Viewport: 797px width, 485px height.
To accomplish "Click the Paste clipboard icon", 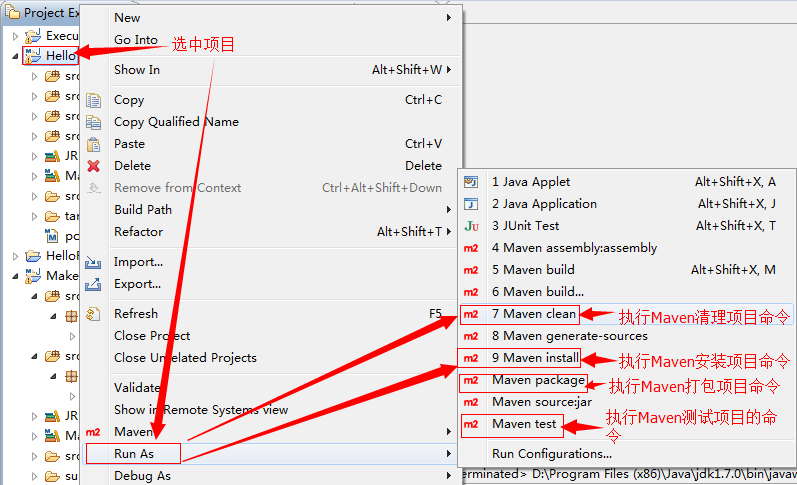I will click(x=93, y=144).
